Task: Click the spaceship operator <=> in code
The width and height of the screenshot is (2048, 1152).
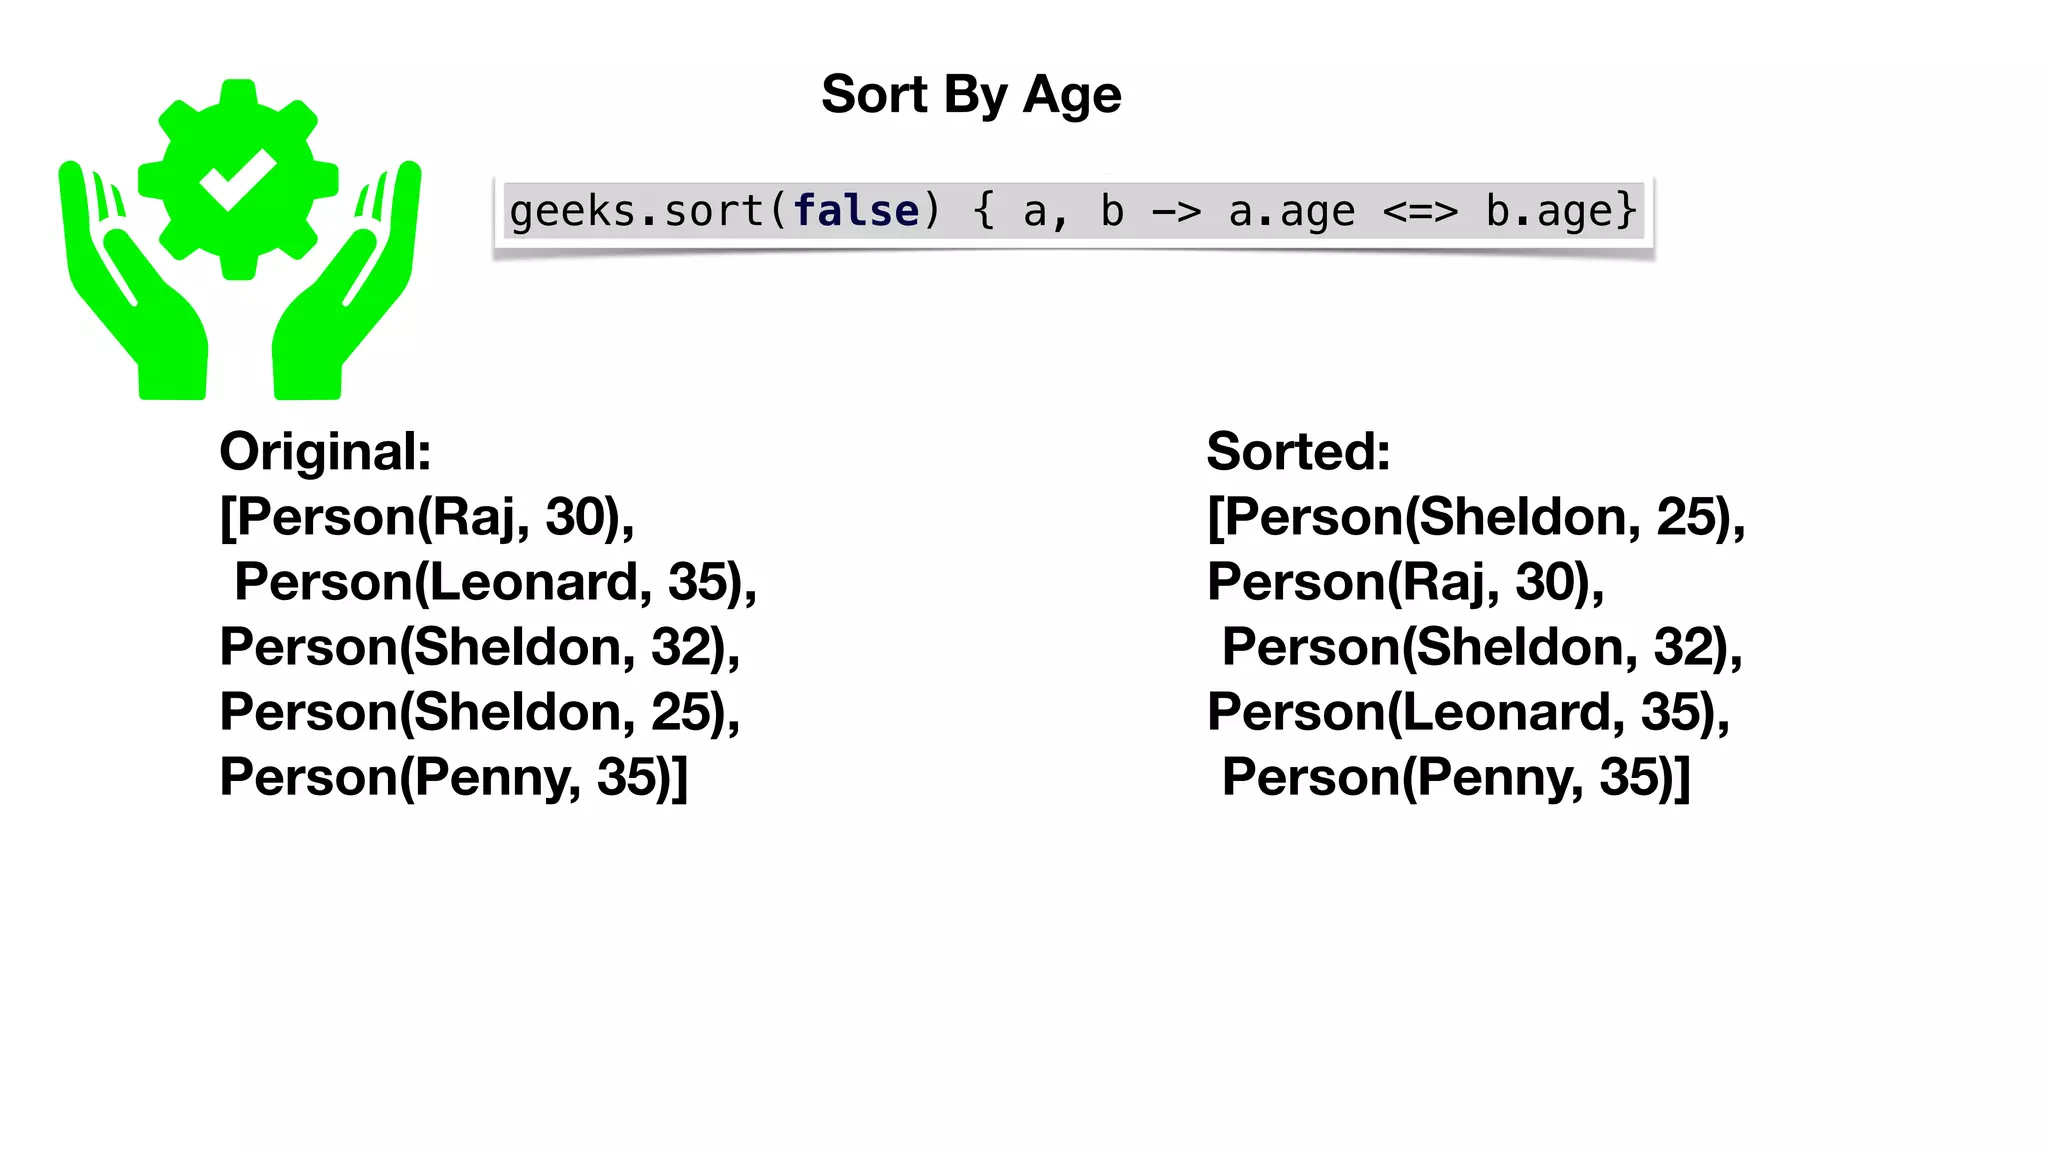Action: pos(1420,212)
